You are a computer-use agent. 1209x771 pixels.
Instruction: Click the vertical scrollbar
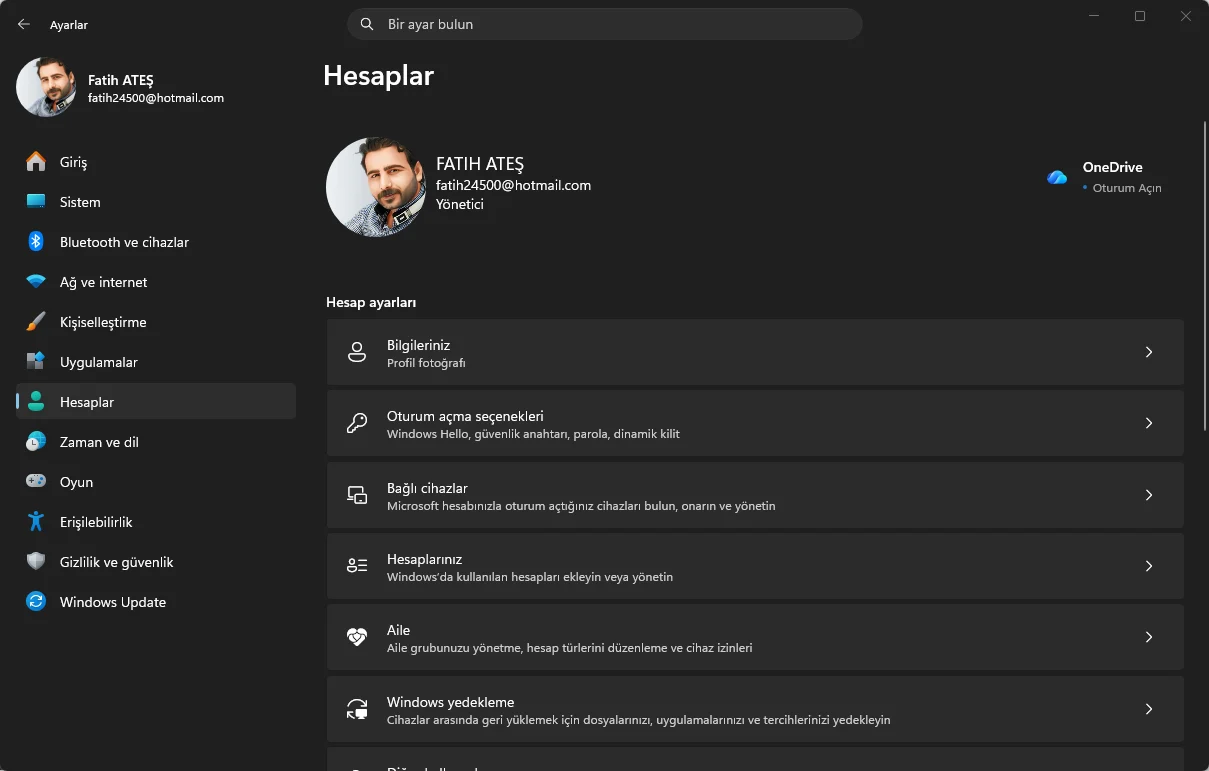1204,275
